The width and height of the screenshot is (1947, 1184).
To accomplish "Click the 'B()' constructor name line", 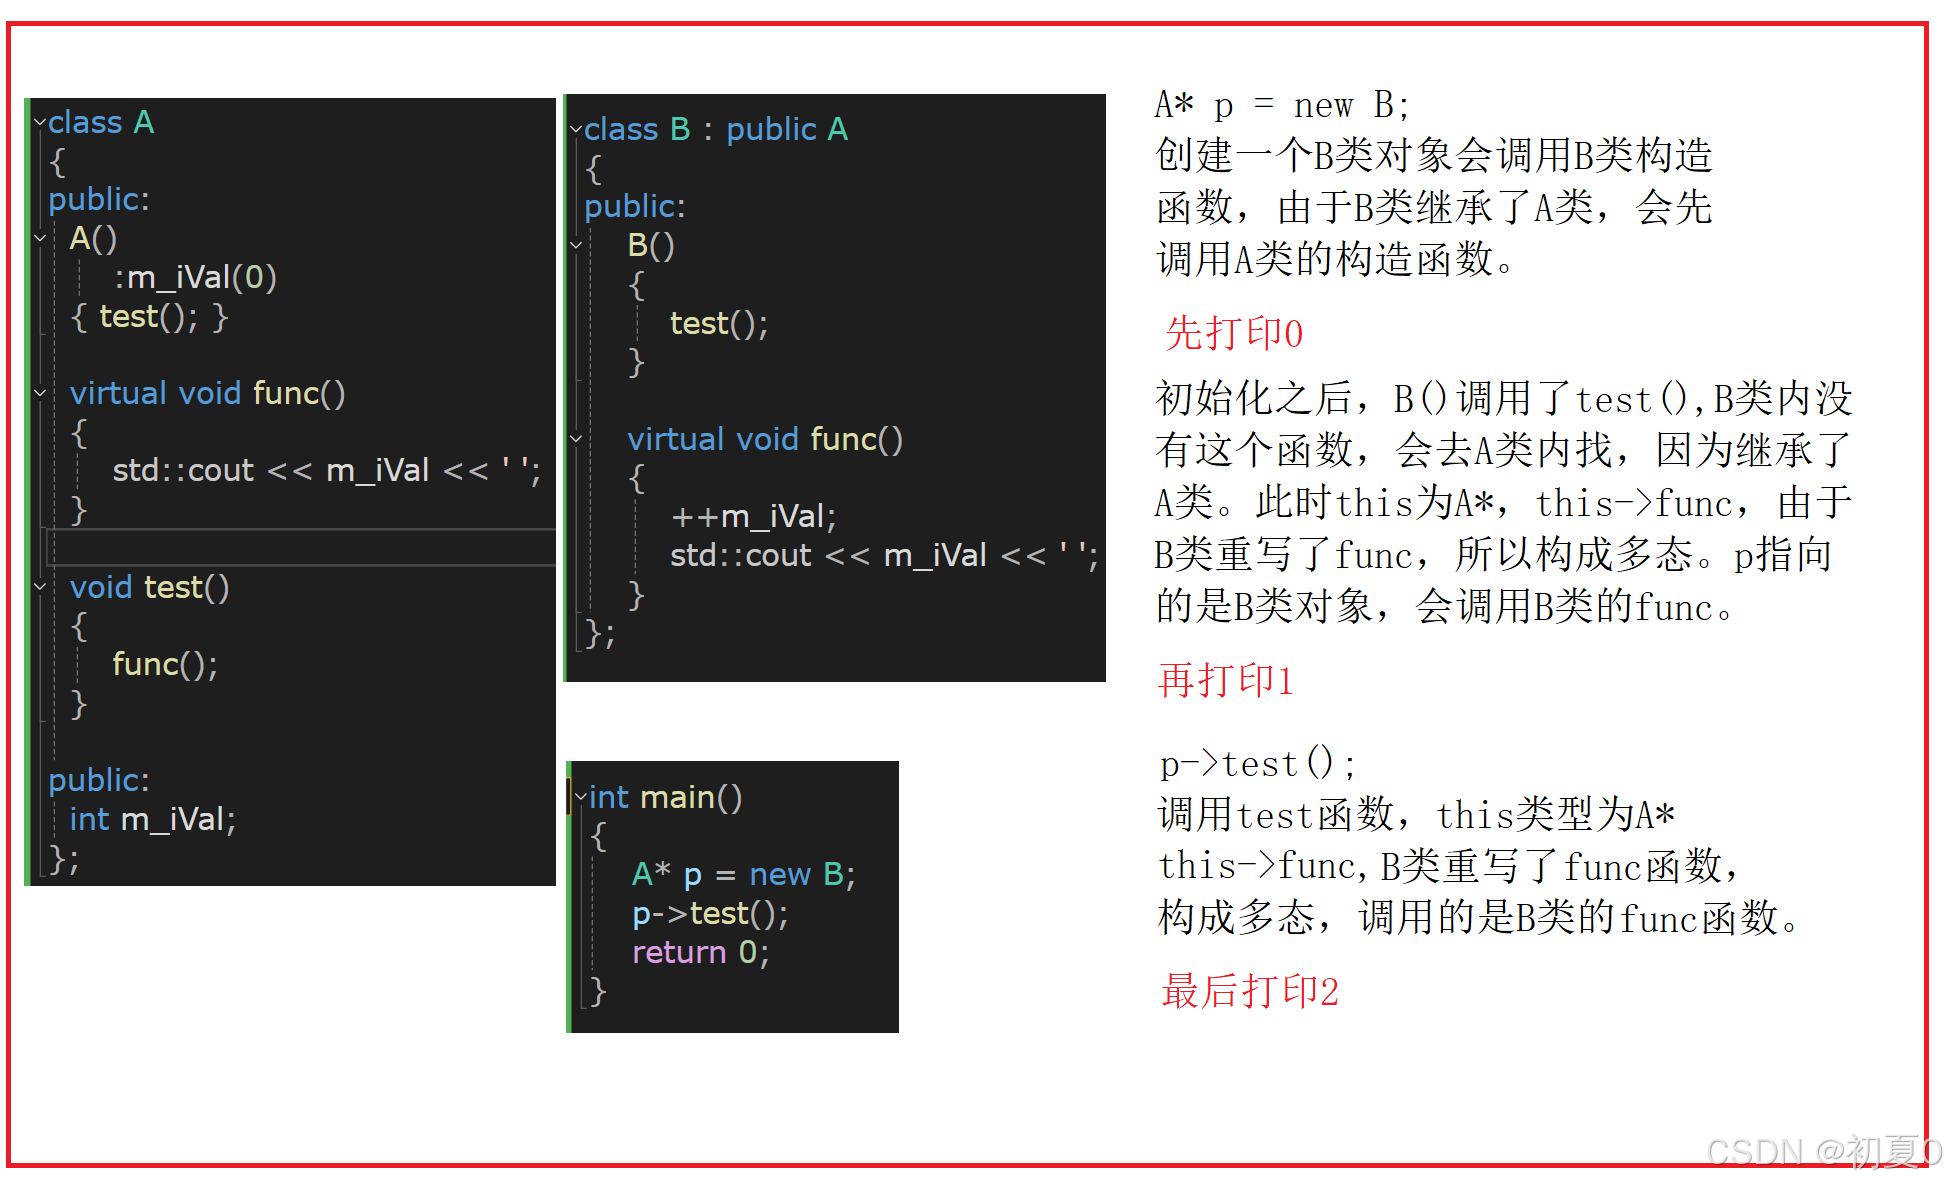I will [651, 245].
